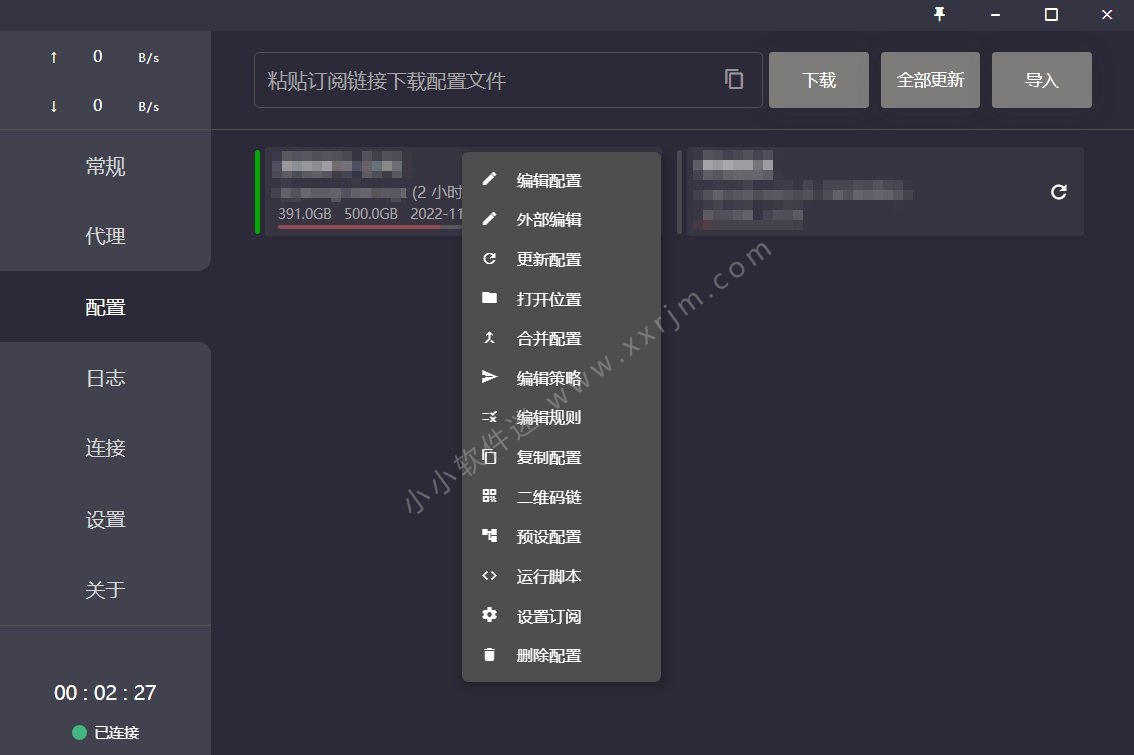The height and width of the screenshot is (755, 1134).
Task: Open the 代理 tab in sidebar
Action: (106, 236)
